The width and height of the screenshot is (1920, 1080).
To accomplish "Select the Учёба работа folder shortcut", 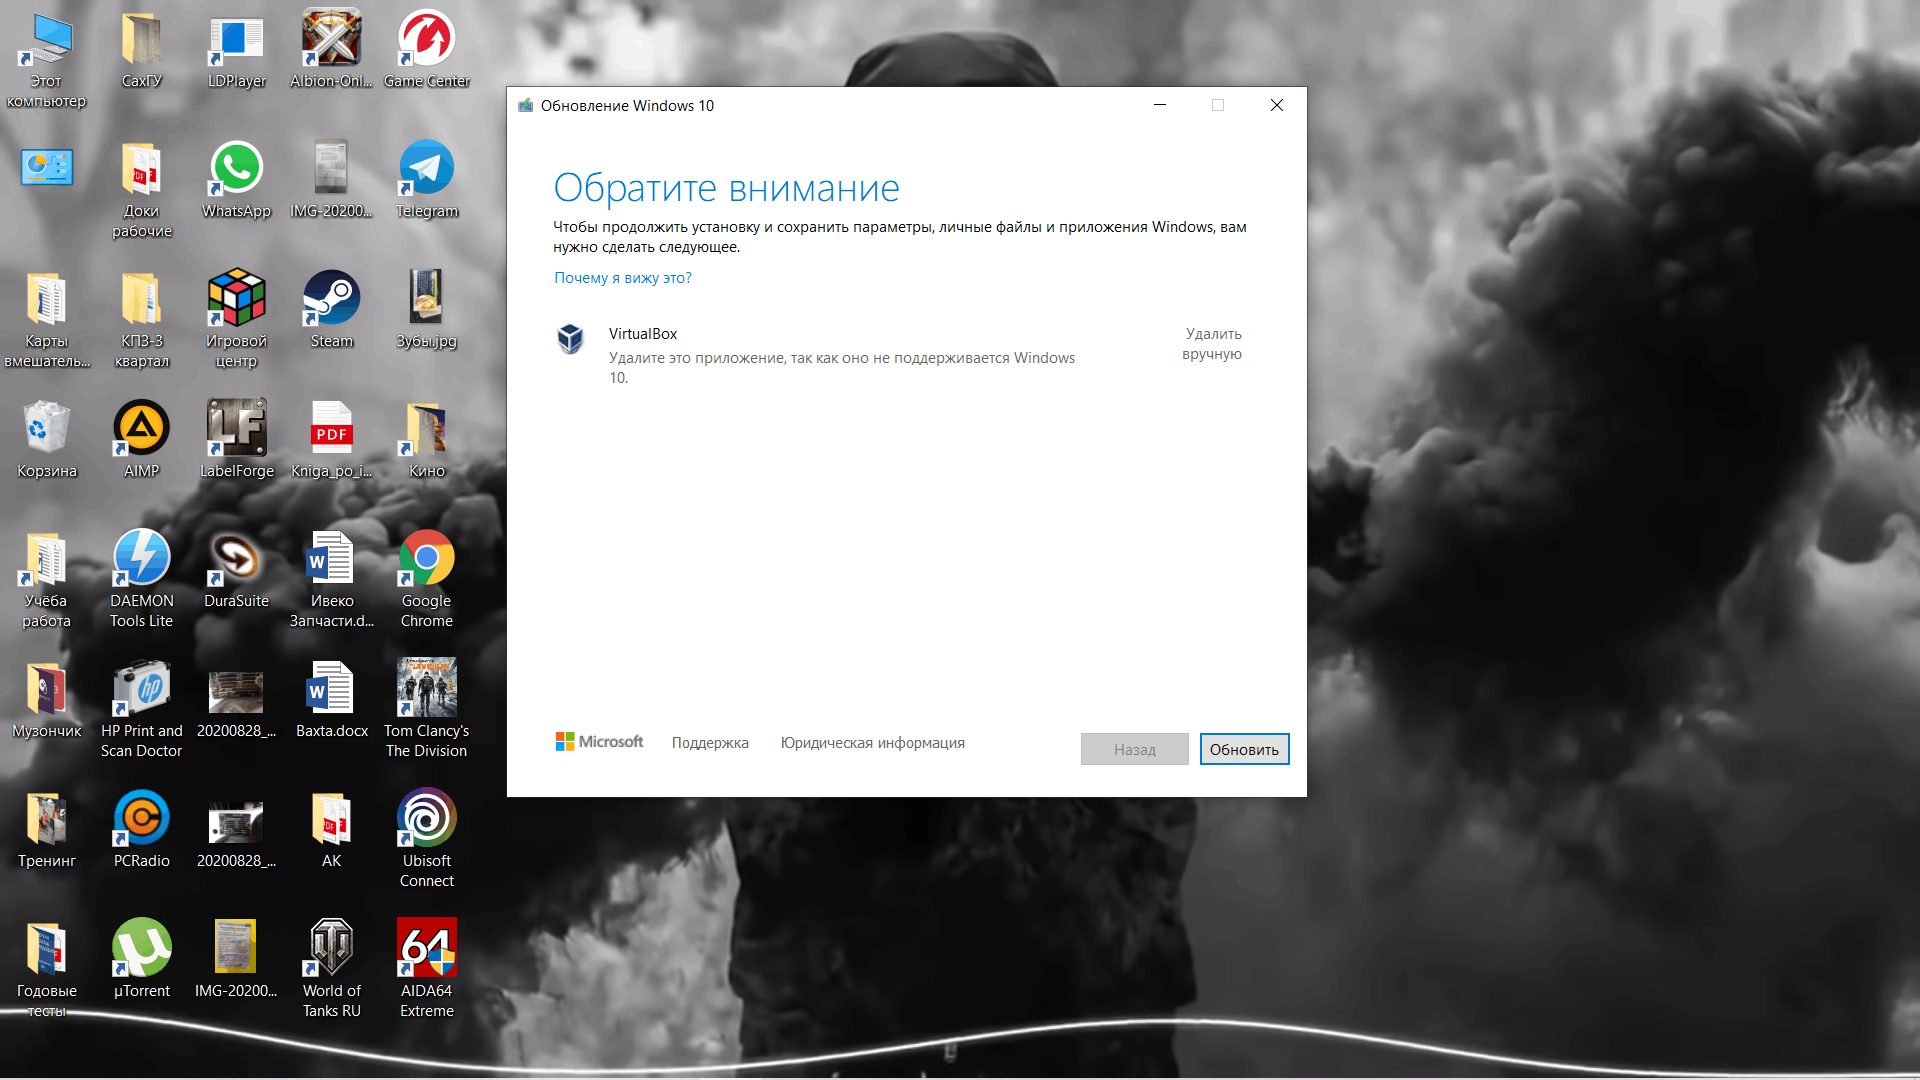I will tap(46, 581).
